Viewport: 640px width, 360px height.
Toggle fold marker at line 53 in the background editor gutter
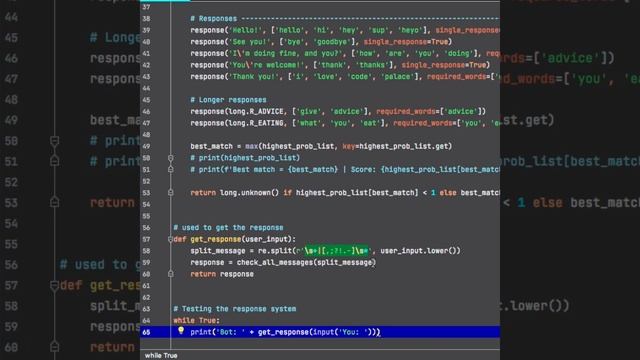click(54, 202)
